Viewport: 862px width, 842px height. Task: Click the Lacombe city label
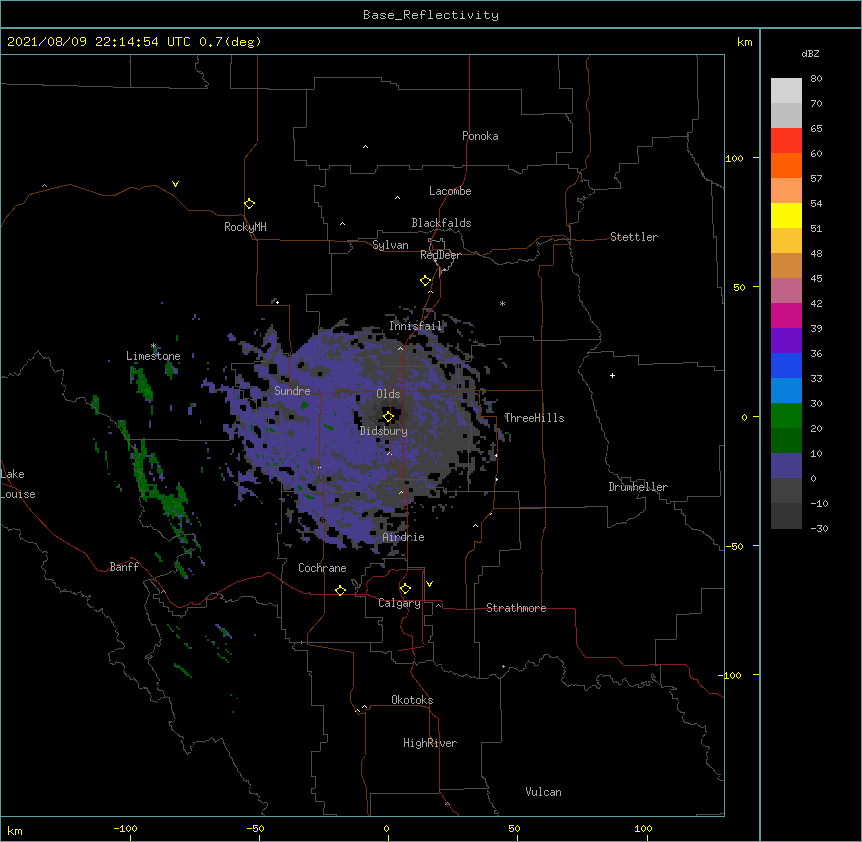(450, 191)
